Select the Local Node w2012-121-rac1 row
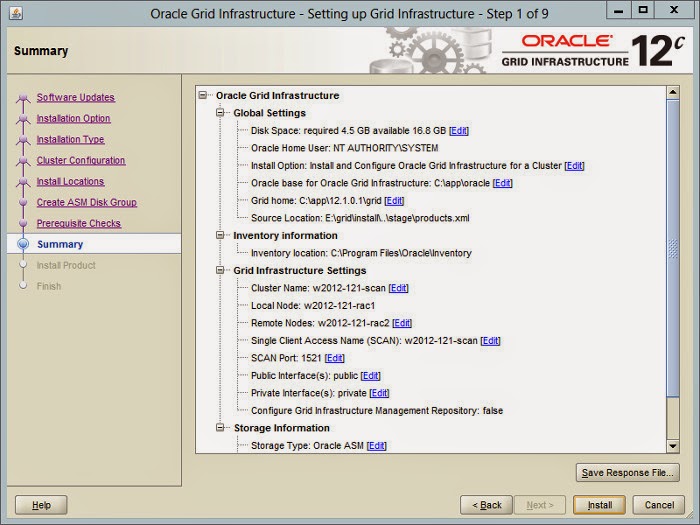 313,305
